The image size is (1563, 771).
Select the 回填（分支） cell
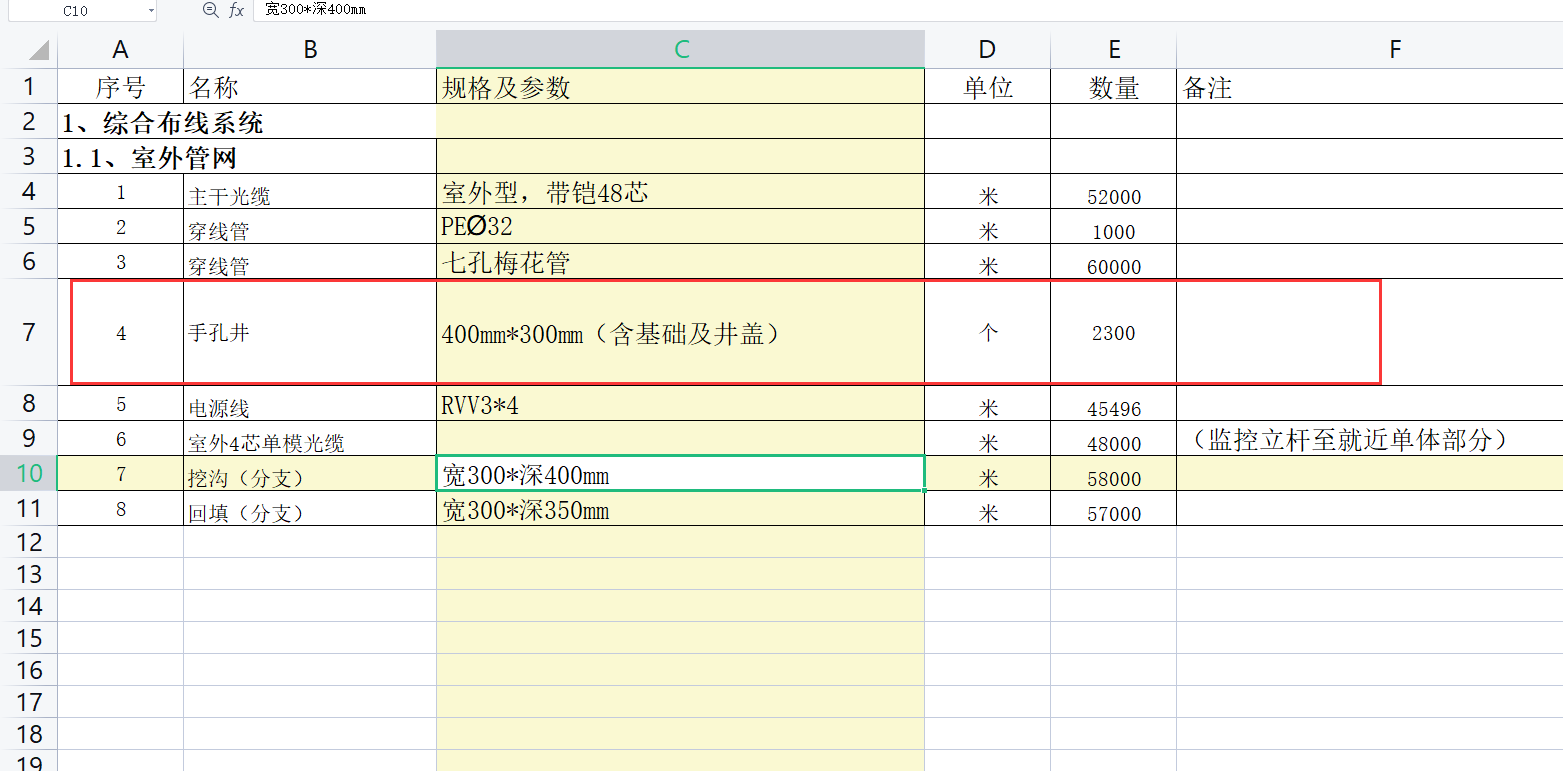click(310, 509)
